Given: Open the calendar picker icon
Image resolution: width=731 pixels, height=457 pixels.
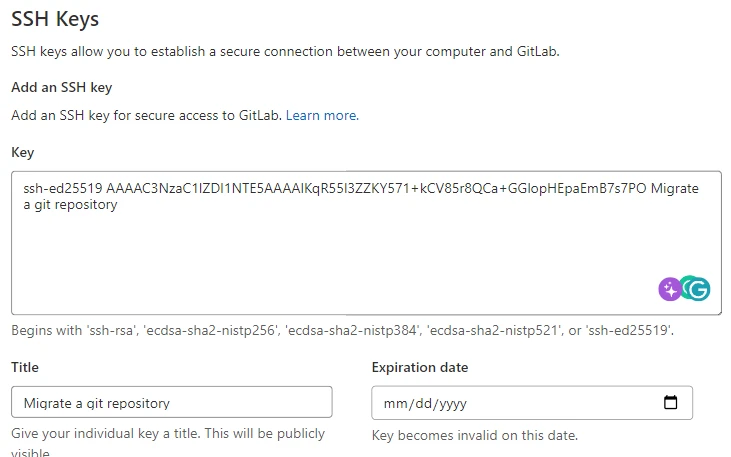Looking at the screenshot, I should pyautogui.click(x=671, y=403).
